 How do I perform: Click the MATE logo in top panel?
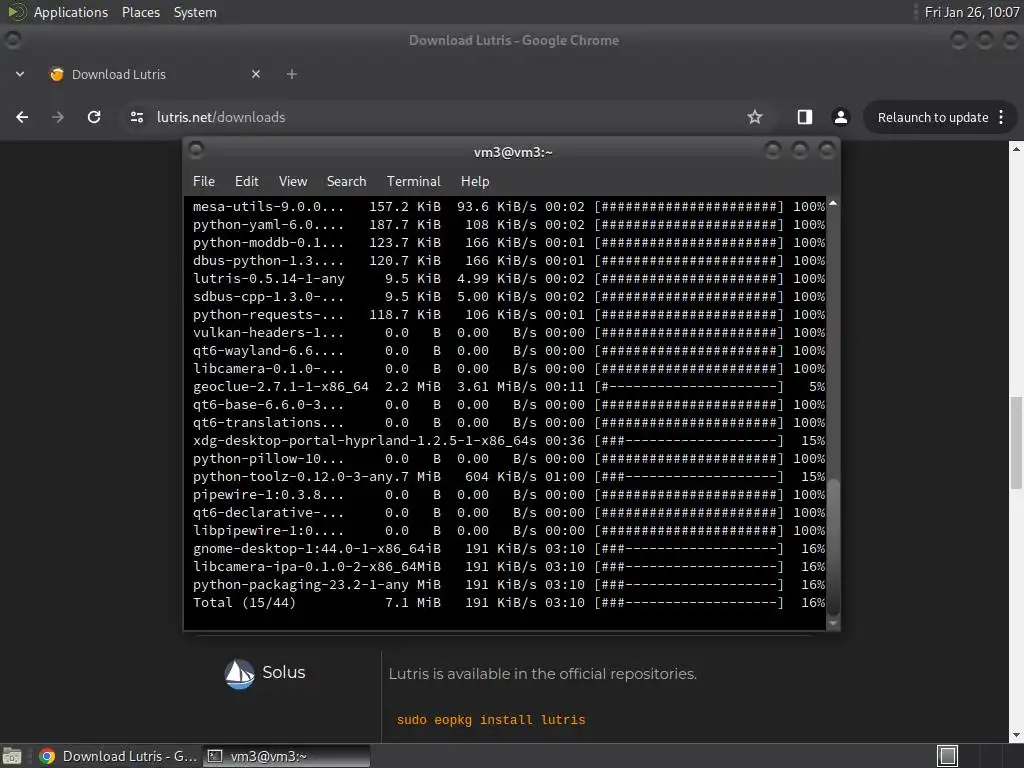[16, 12]
